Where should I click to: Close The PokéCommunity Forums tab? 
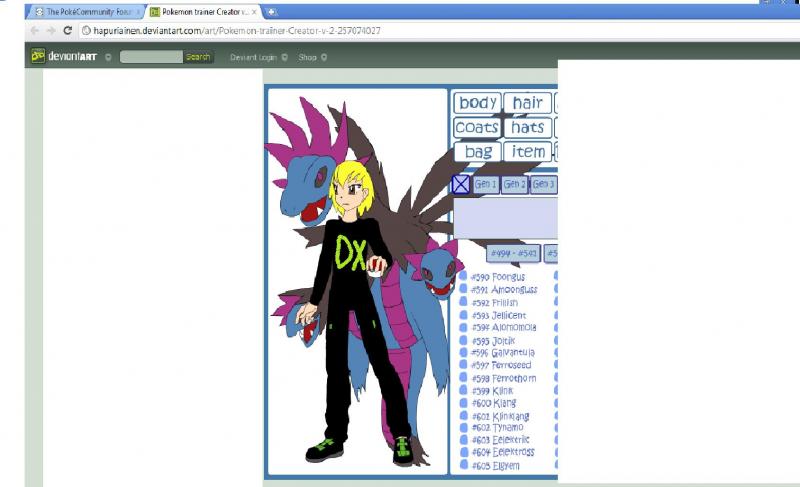tap(138, 12)
